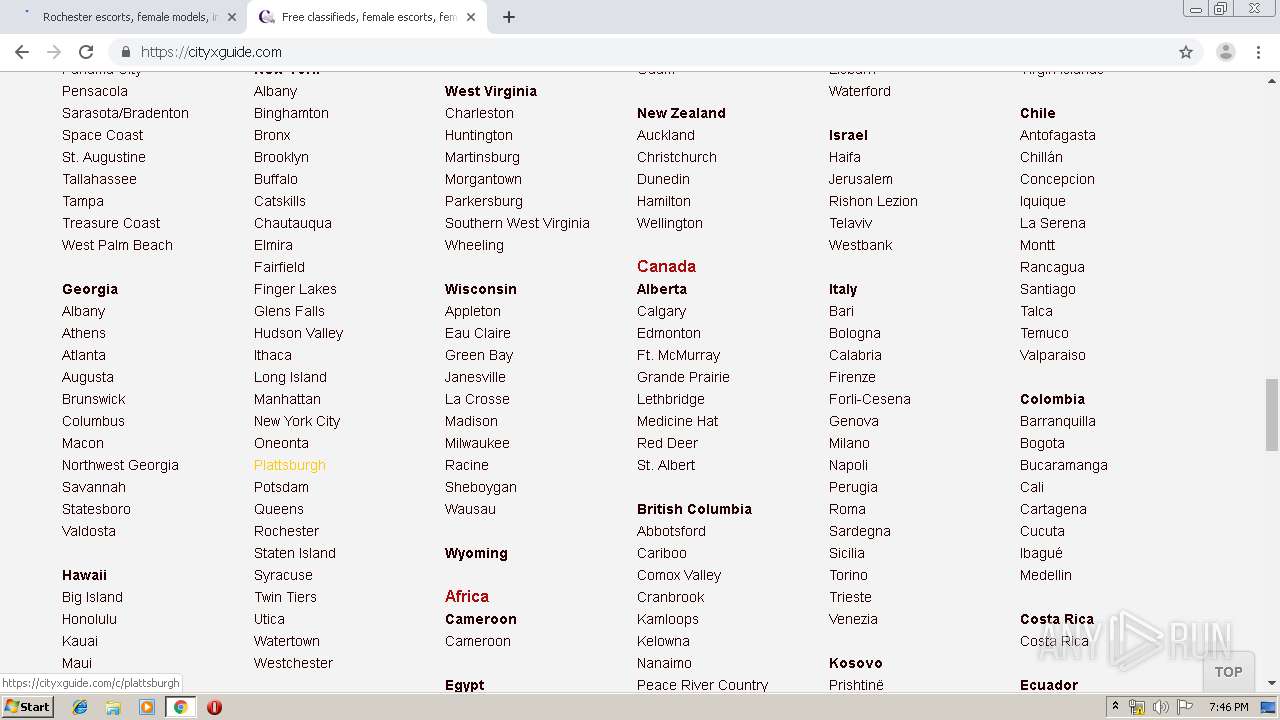Image resolution: width=1280 pixels, height=720 pixels.
Task: Open the Savannah link
Action: coord(93,487)
